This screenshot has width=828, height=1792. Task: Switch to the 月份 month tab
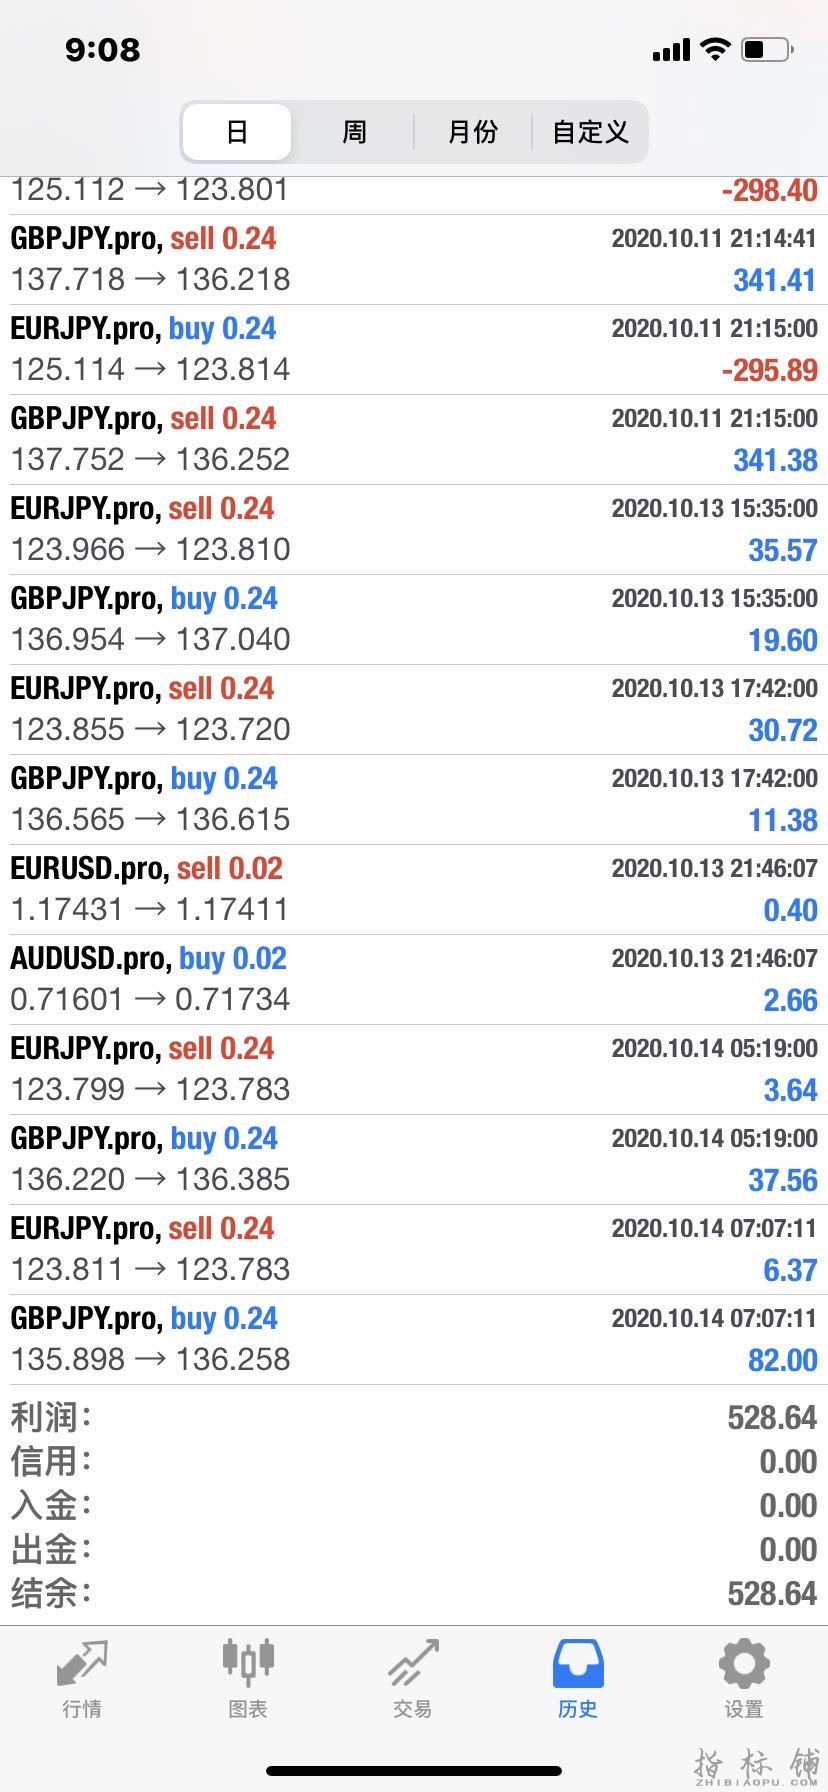point(472,132)
